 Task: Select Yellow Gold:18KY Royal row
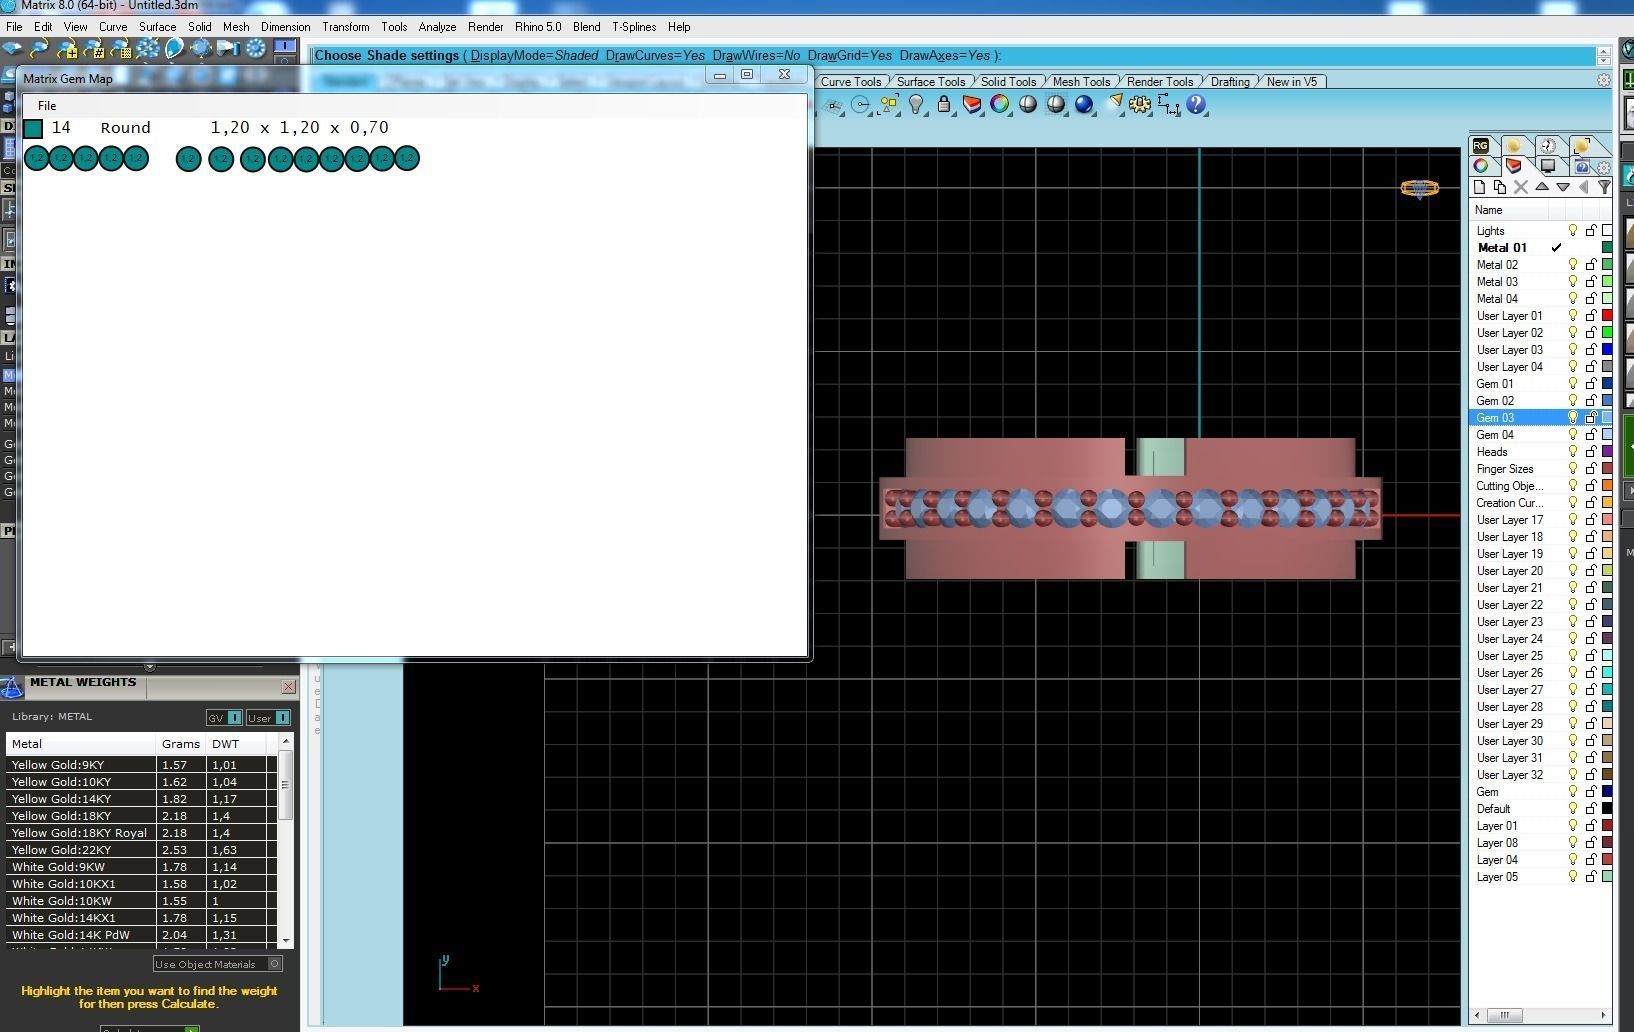tap(141, 833)
